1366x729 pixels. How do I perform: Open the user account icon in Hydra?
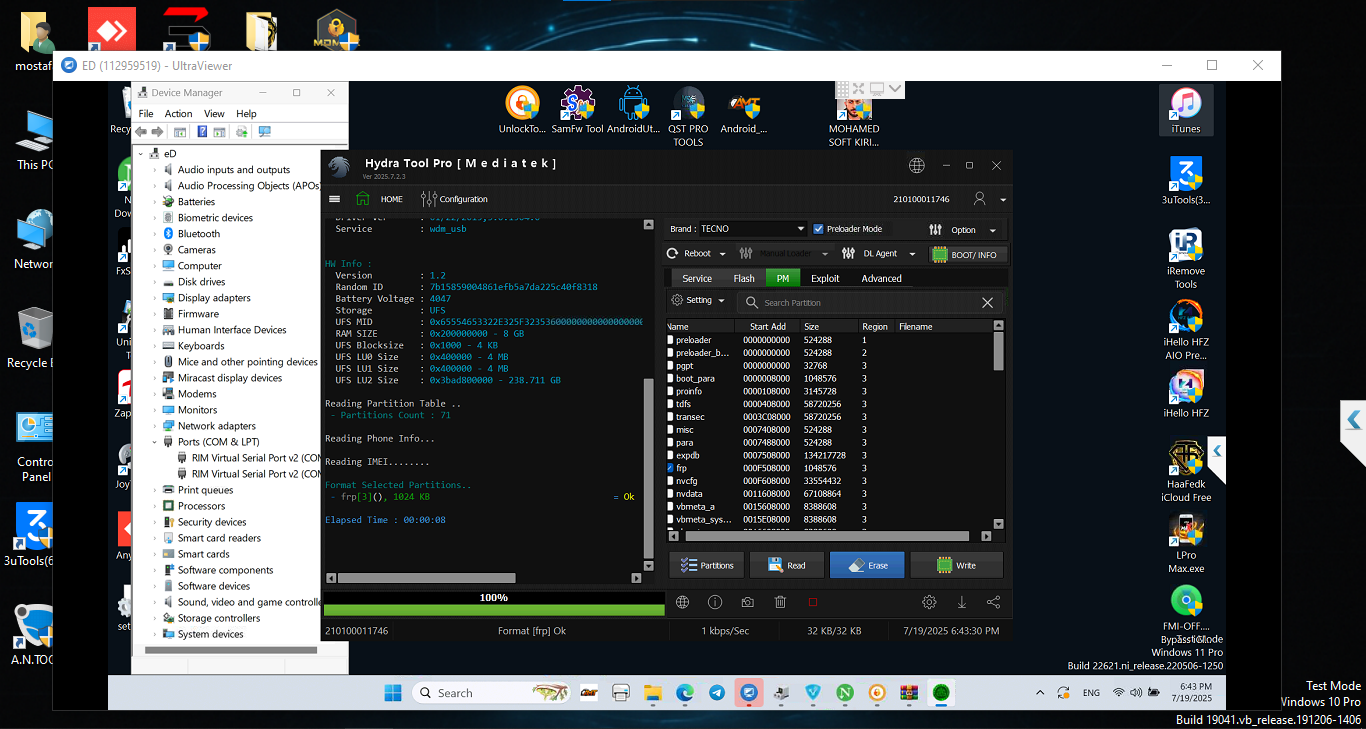tap(980, 199)
